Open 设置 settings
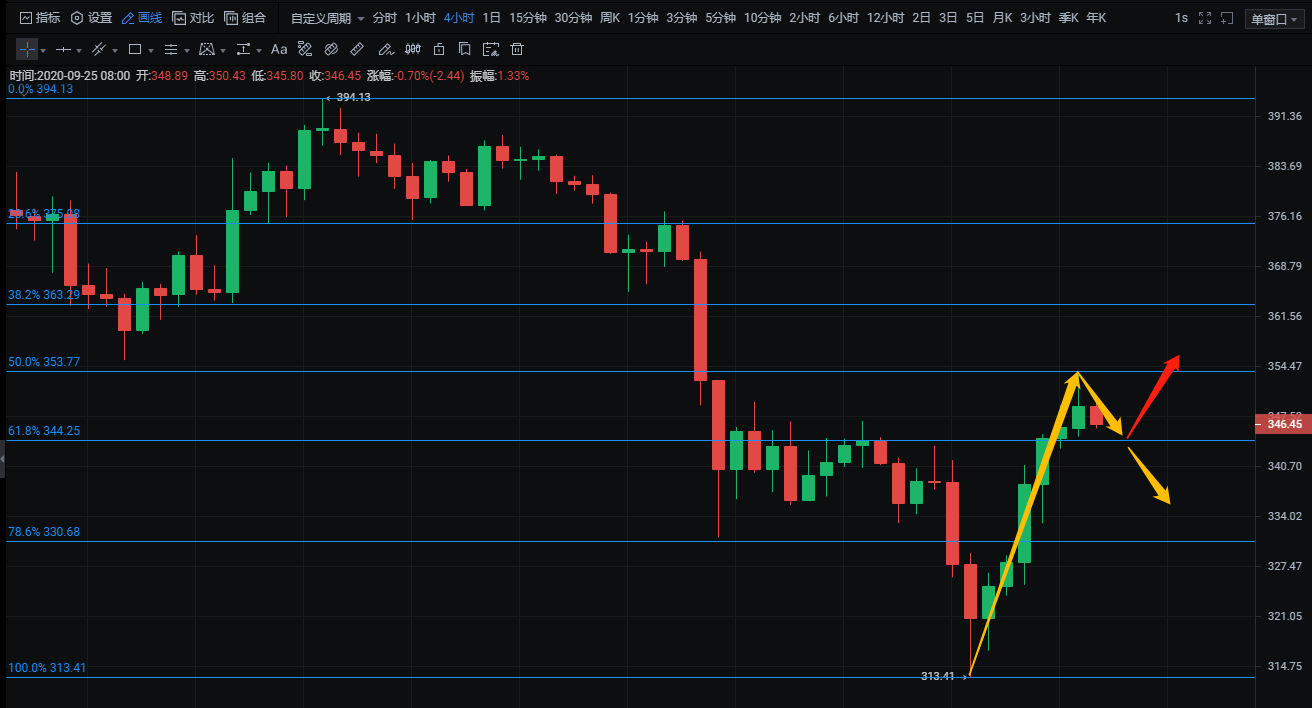Image resolution: width=1312 pixels, height=708 pixels. click(x=91, y=18)
